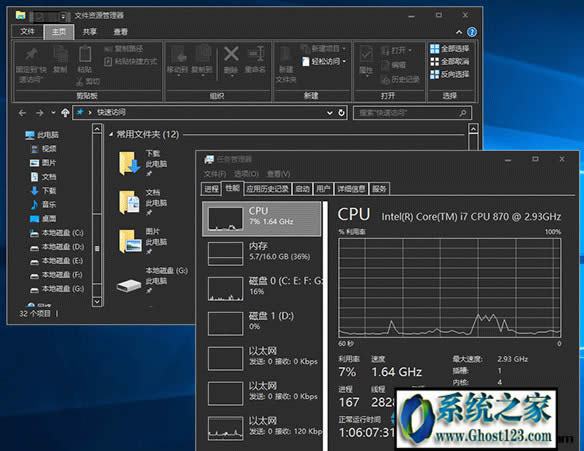Switch to the 共享 ribbon tab
This screenshot has width=584, height=451.
click(89, 32)
